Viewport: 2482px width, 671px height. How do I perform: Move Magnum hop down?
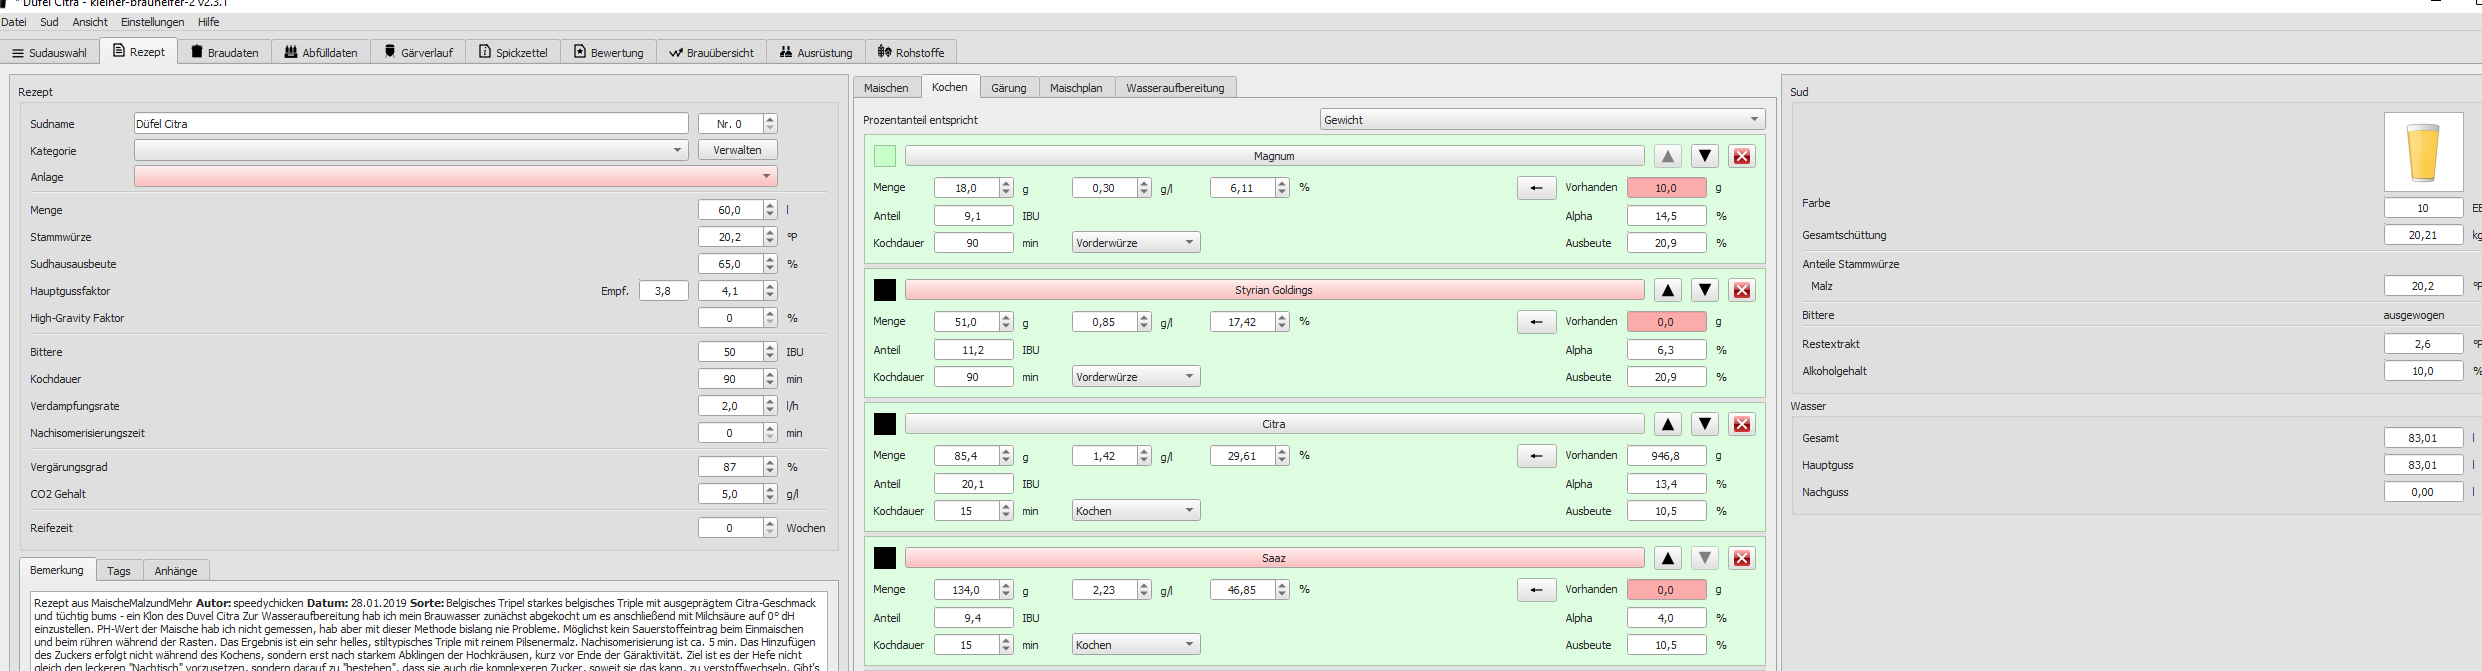[x=1705, y=156]
